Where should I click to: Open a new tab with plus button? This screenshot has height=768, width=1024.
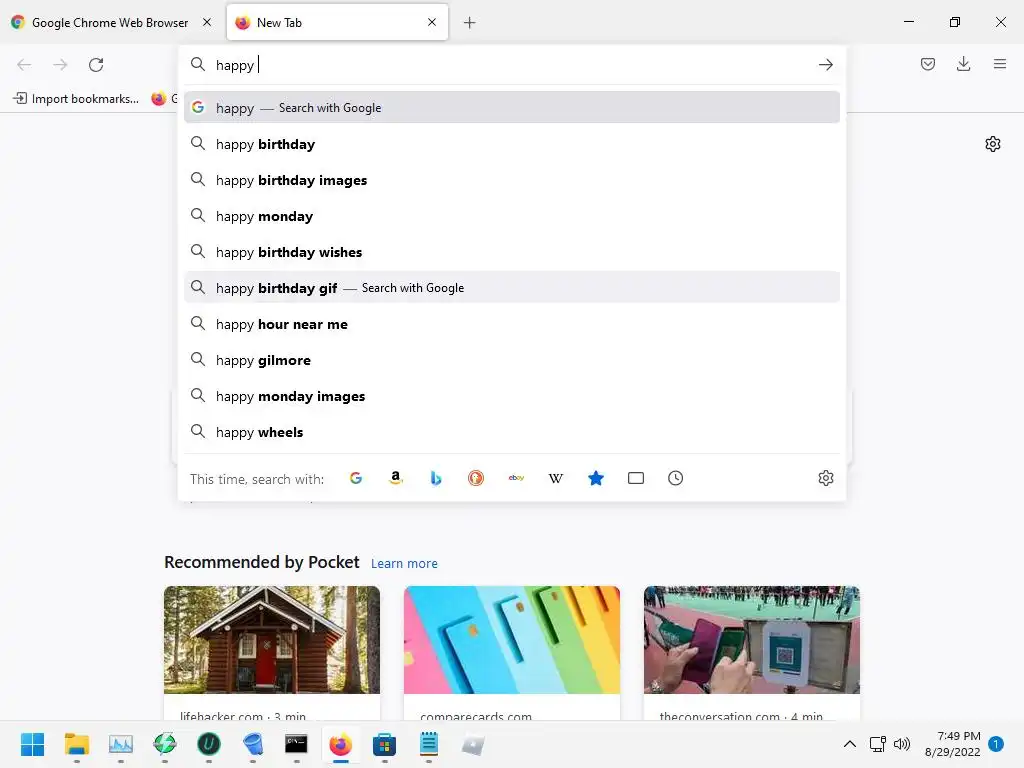[x=470, y=23]
